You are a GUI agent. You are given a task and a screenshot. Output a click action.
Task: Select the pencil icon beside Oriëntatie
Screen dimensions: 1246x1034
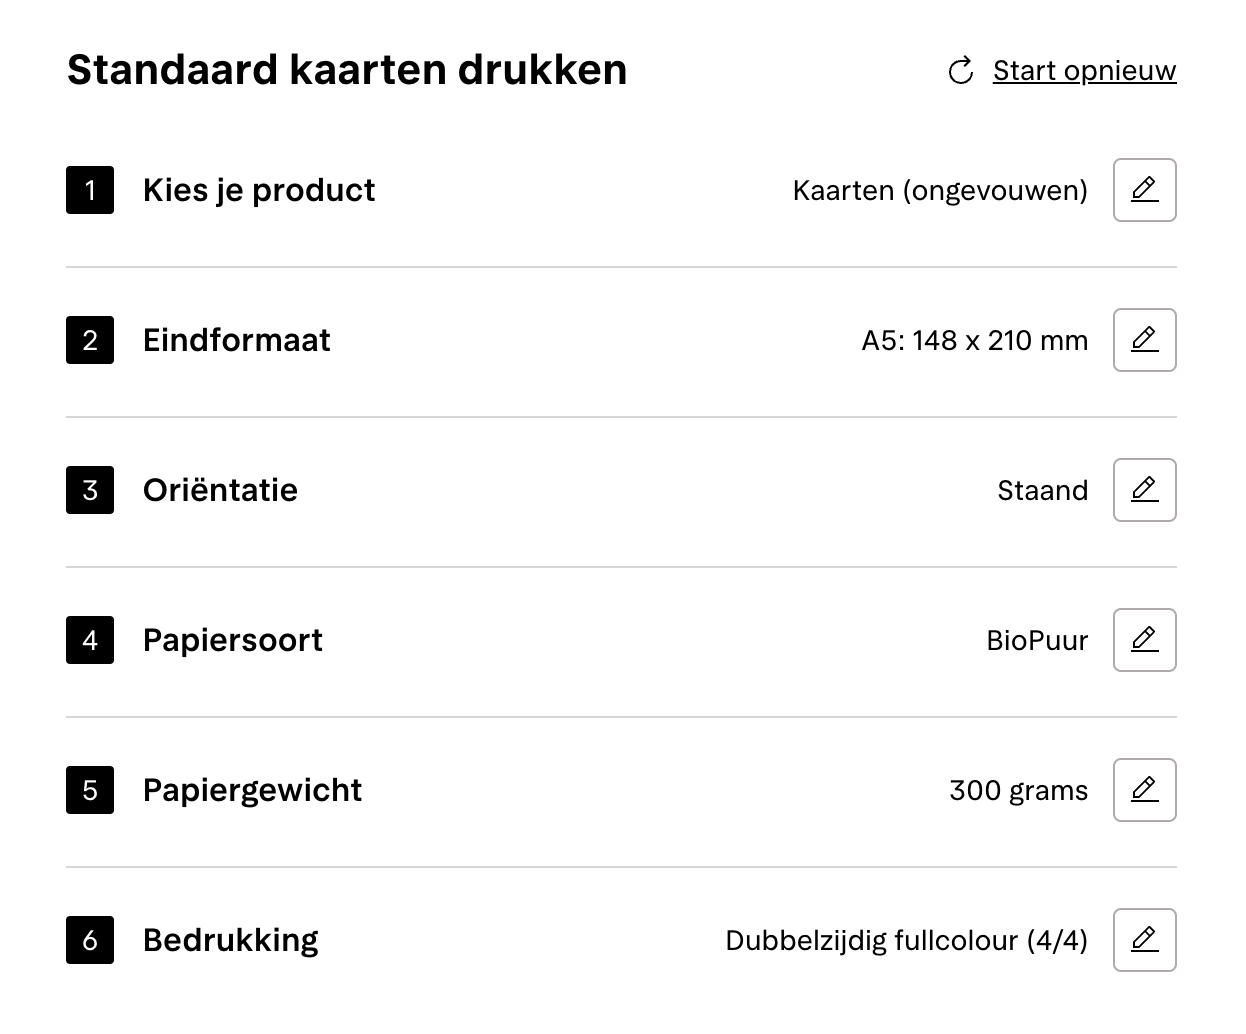click(x=1144, y=490)
